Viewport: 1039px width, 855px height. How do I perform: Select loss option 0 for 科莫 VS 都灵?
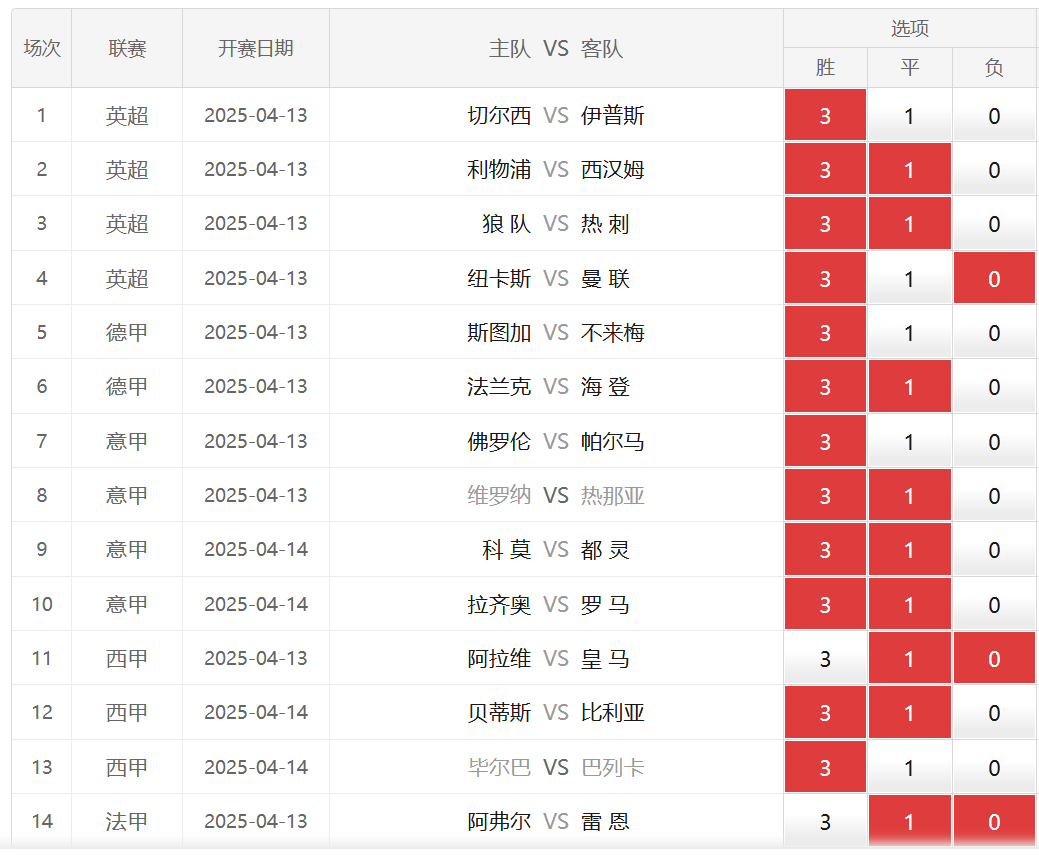(x=994, y=550)
